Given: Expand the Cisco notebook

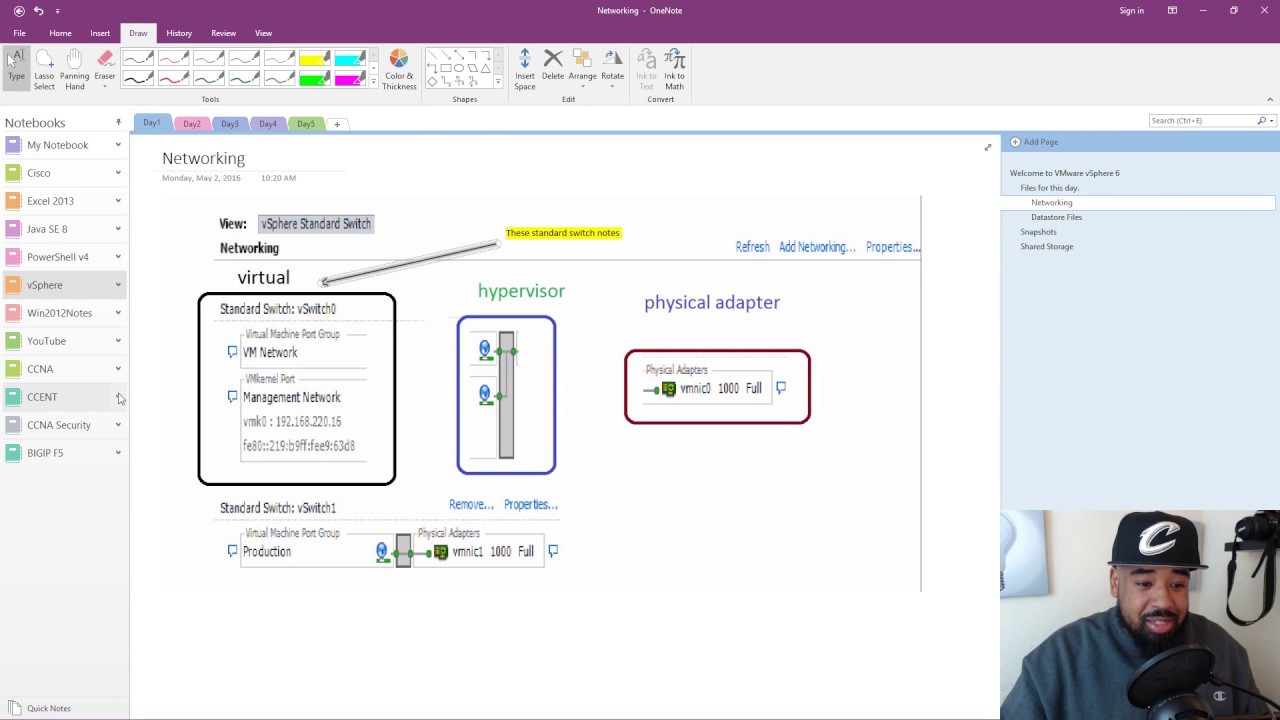Looking at the screenshot, I should (118, 173).
